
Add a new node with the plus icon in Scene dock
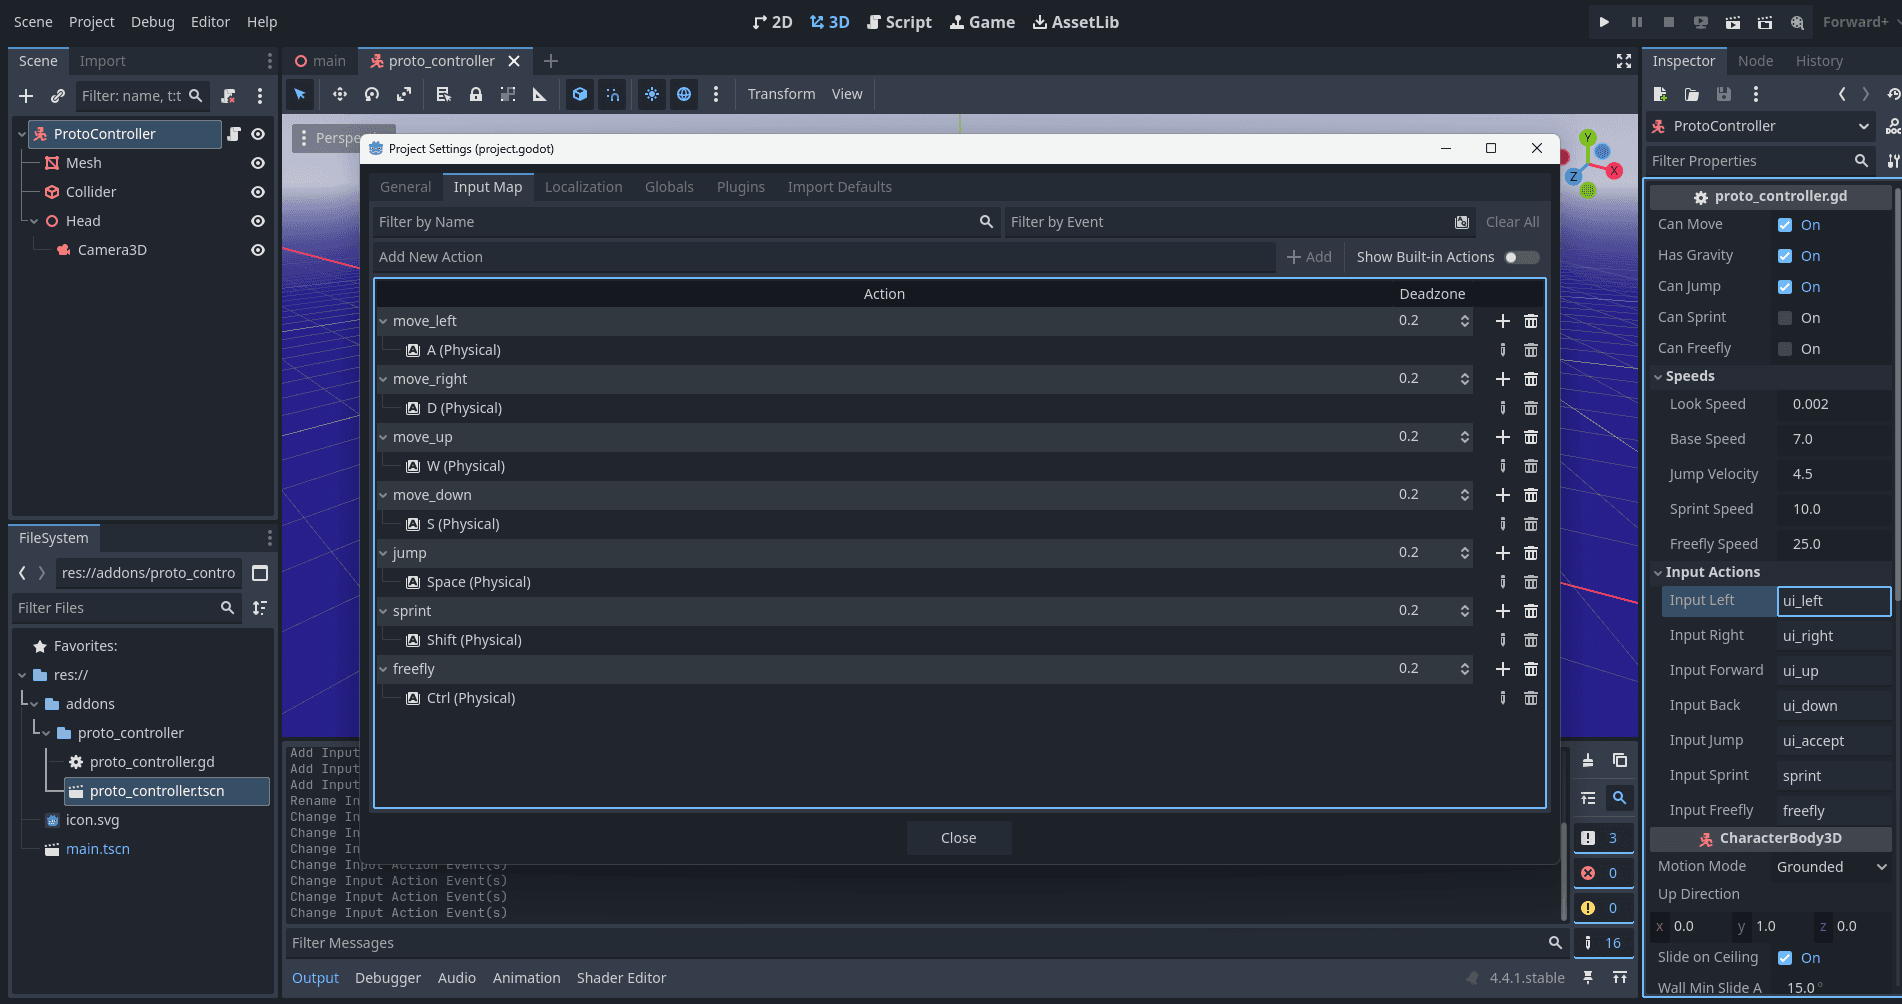(26, 96)
